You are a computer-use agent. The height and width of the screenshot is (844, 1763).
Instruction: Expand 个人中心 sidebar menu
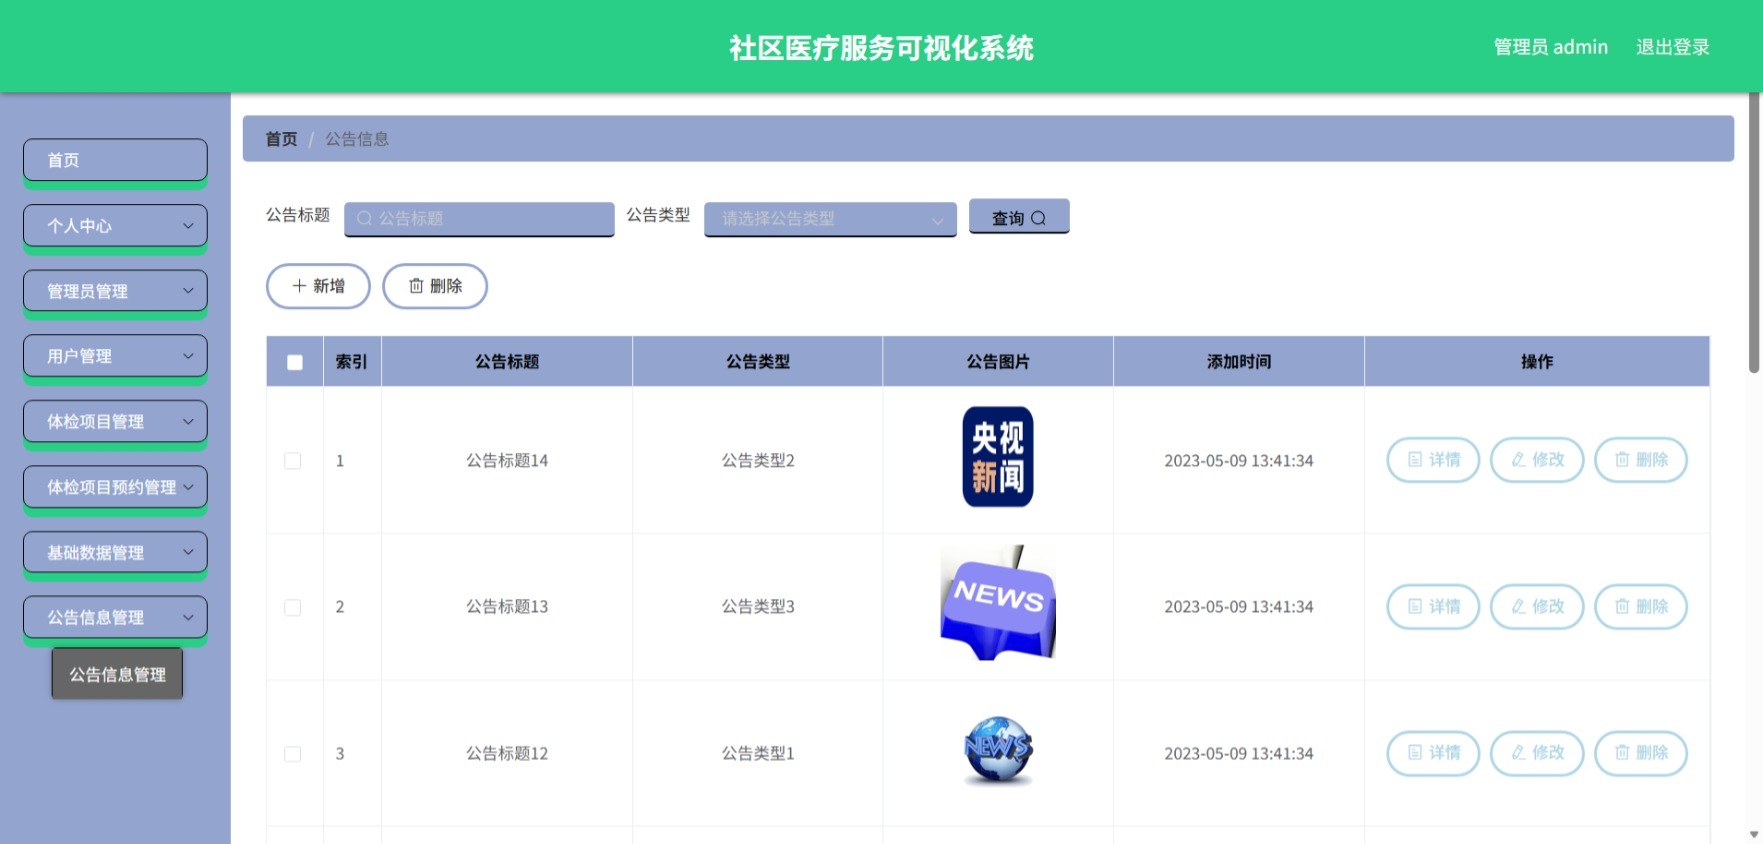click(115, 226)
